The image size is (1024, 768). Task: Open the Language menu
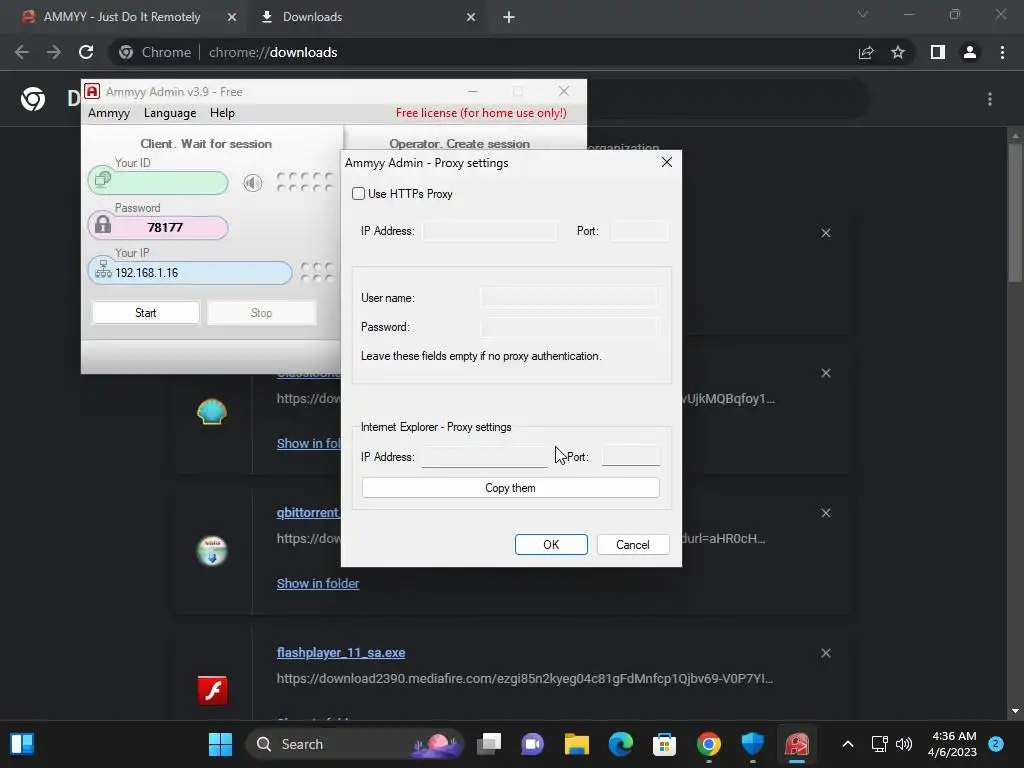coord(170,113)
